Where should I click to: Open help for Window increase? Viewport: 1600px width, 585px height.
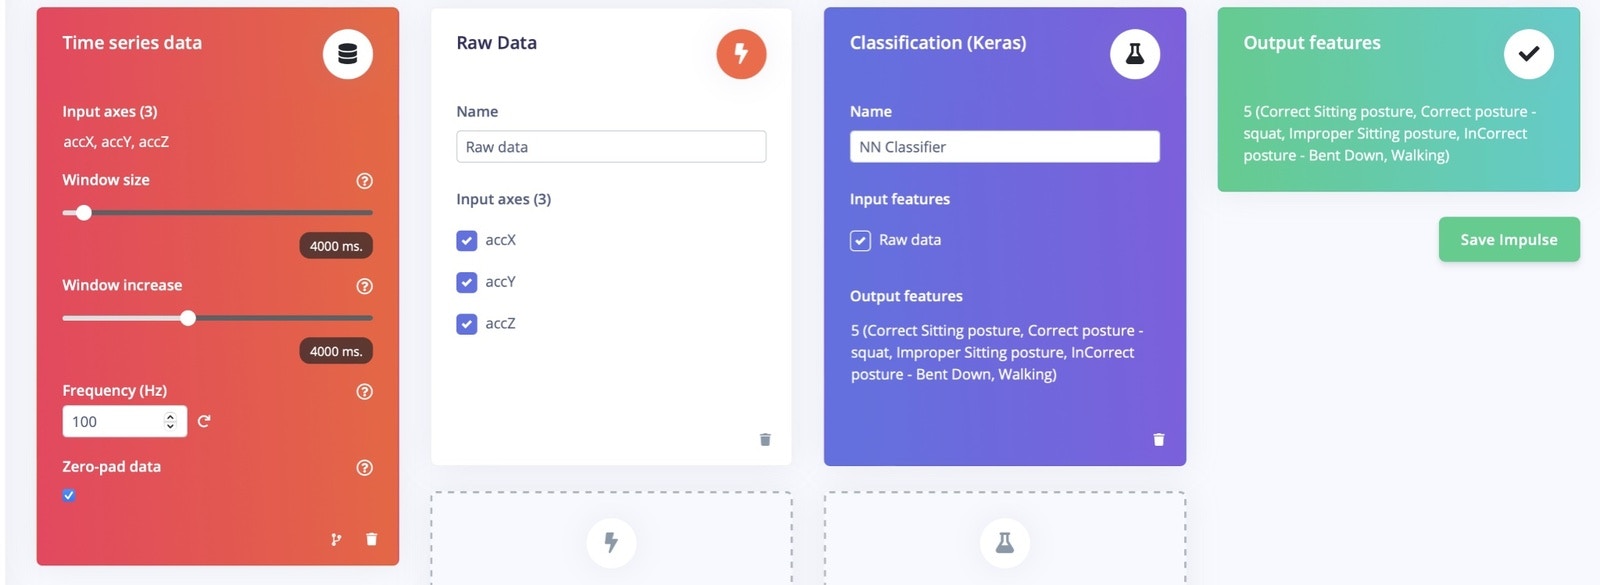point(365,286)
